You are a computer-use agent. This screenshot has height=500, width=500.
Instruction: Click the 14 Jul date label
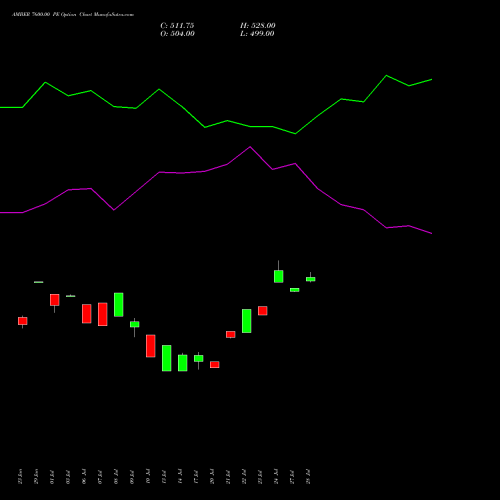180,477
